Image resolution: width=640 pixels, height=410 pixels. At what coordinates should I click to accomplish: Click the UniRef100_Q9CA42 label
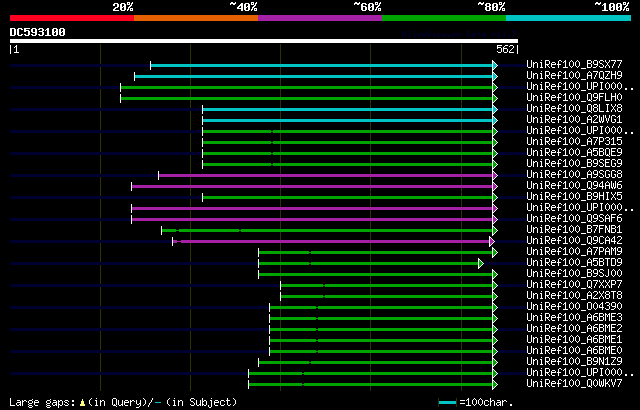click(x=574, y=241)
